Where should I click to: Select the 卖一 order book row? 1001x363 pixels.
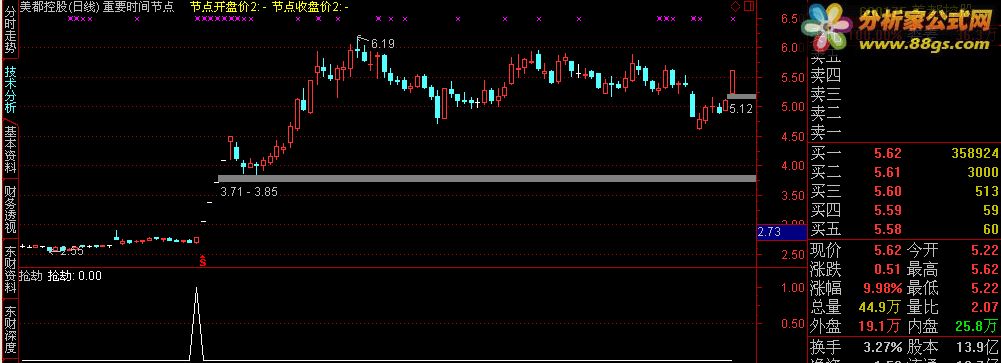coord(826,133)
